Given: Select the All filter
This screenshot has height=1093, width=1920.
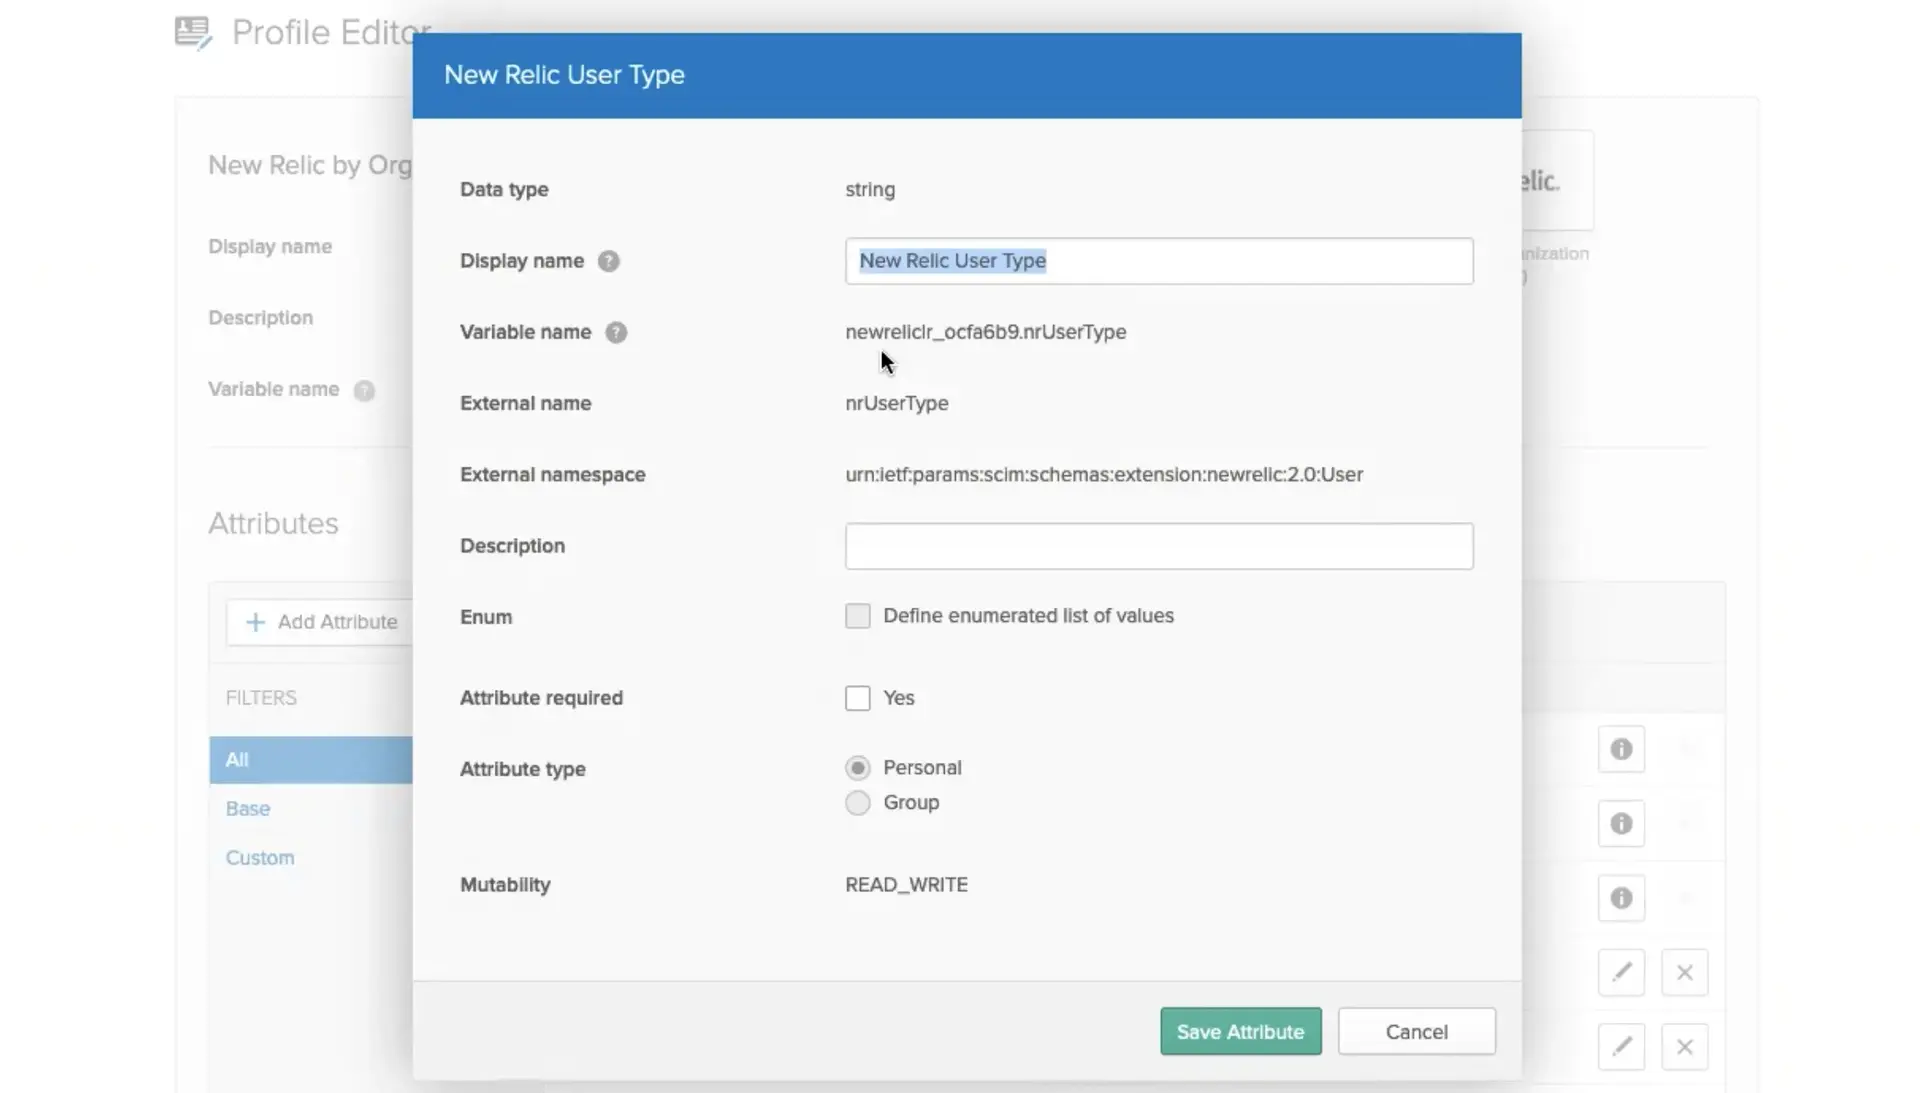Looking at the screenshot, I should tap(311, 760).
